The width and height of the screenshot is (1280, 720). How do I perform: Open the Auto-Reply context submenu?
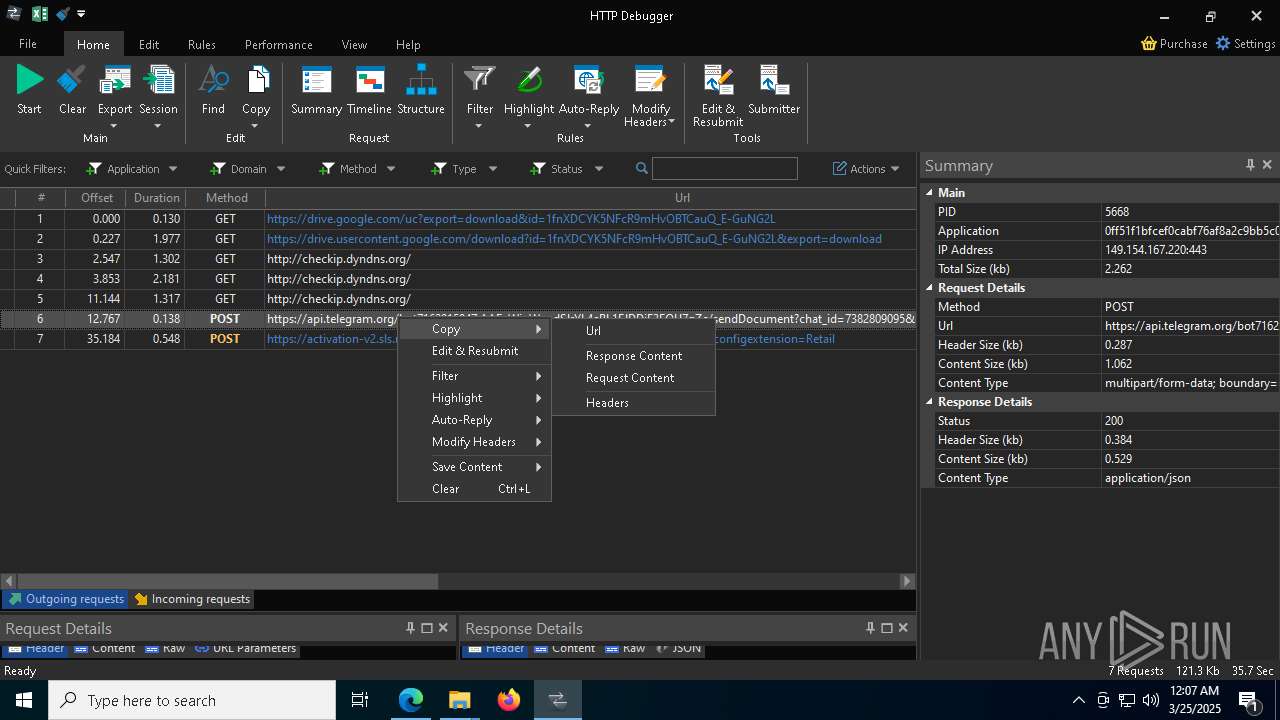[475, 420]
